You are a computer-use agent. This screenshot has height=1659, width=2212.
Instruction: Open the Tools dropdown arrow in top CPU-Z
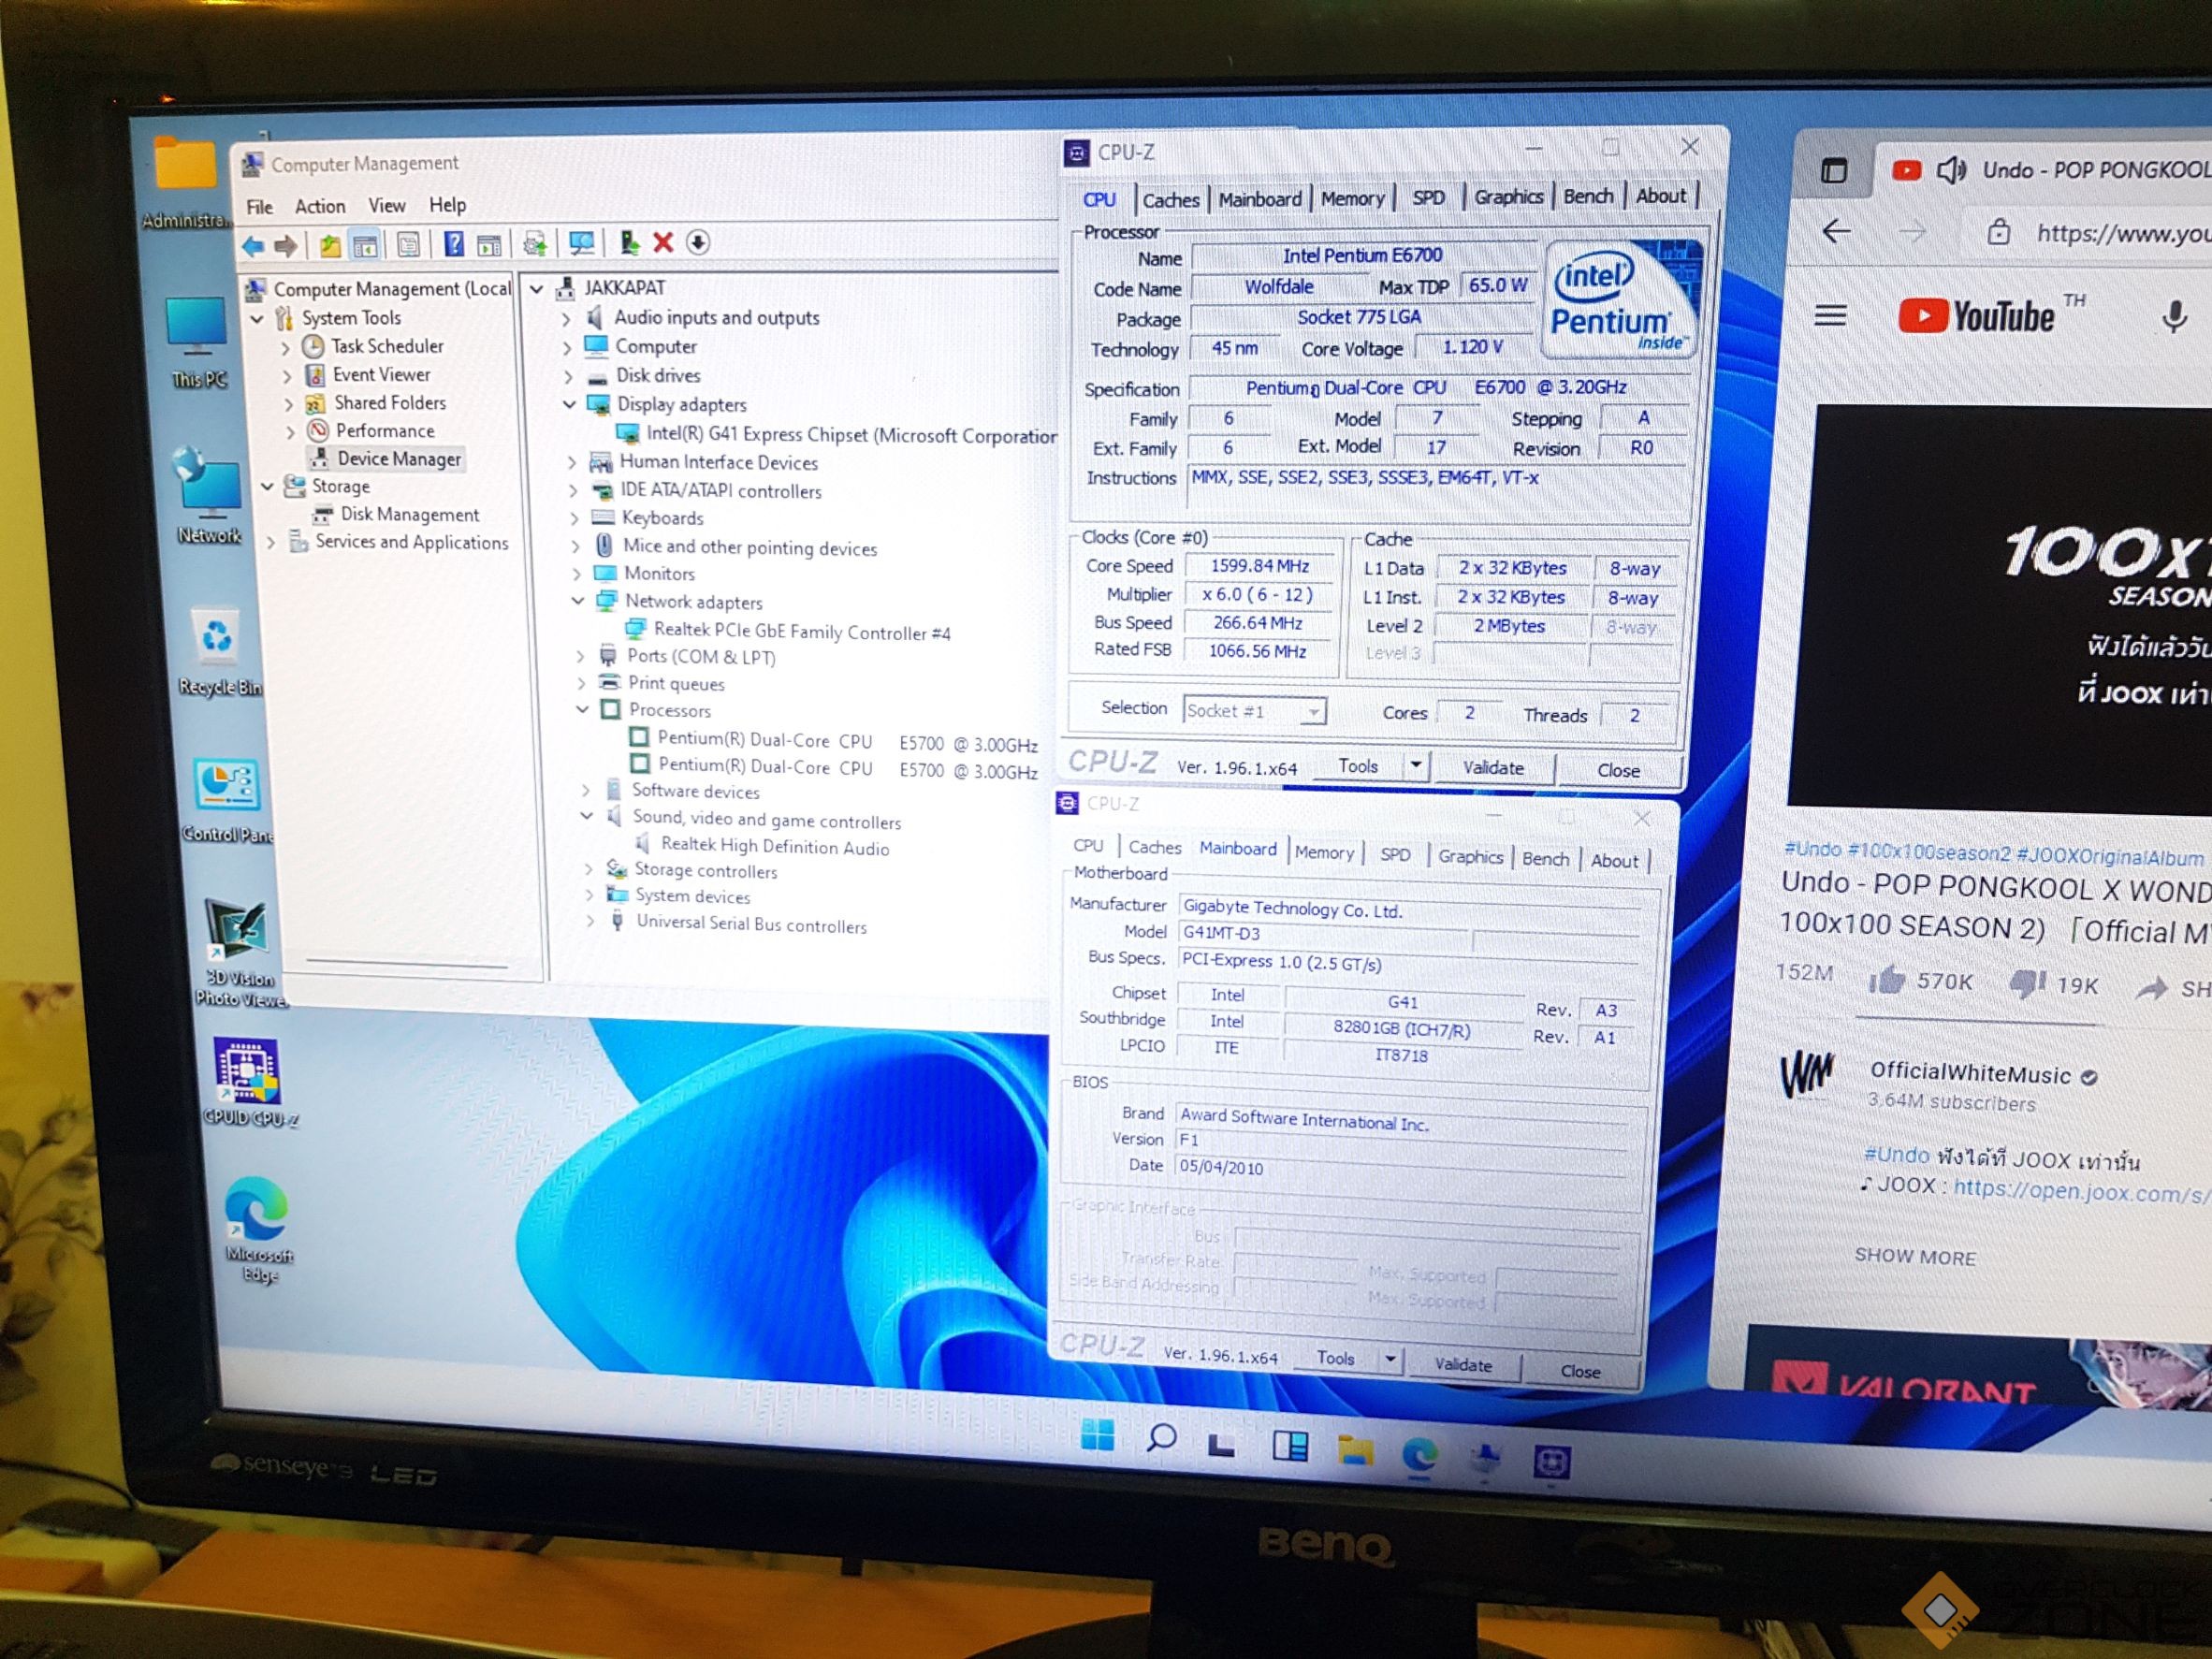(1415, 766)
